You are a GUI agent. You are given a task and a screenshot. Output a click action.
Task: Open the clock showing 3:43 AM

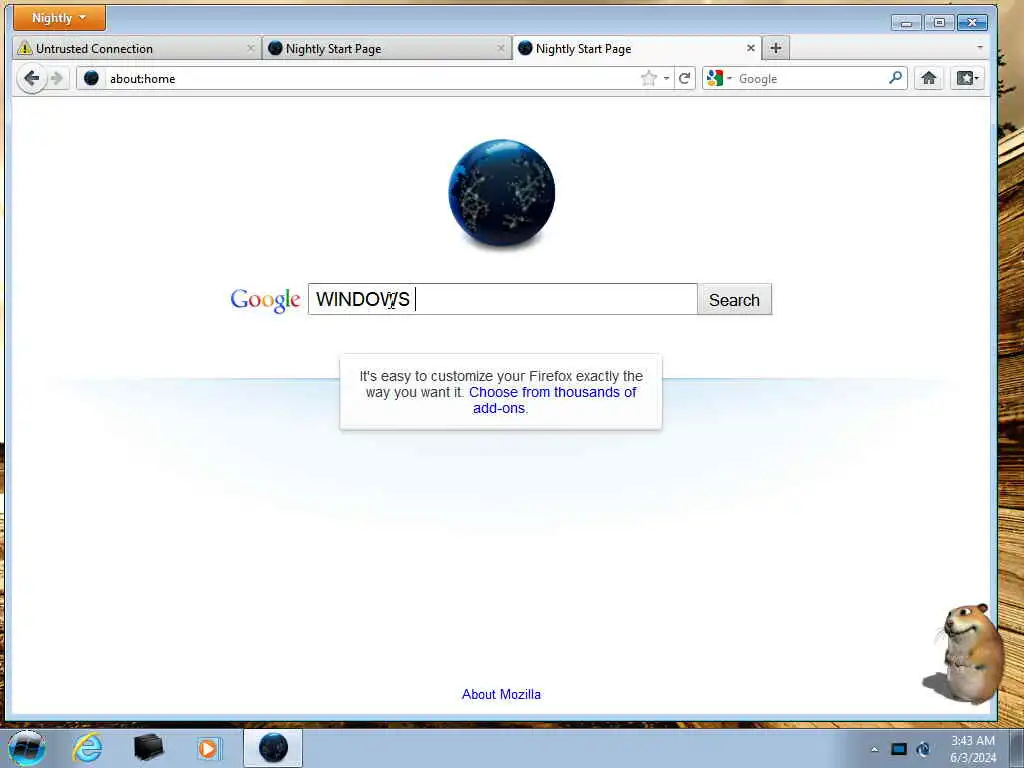pos(973,749)
